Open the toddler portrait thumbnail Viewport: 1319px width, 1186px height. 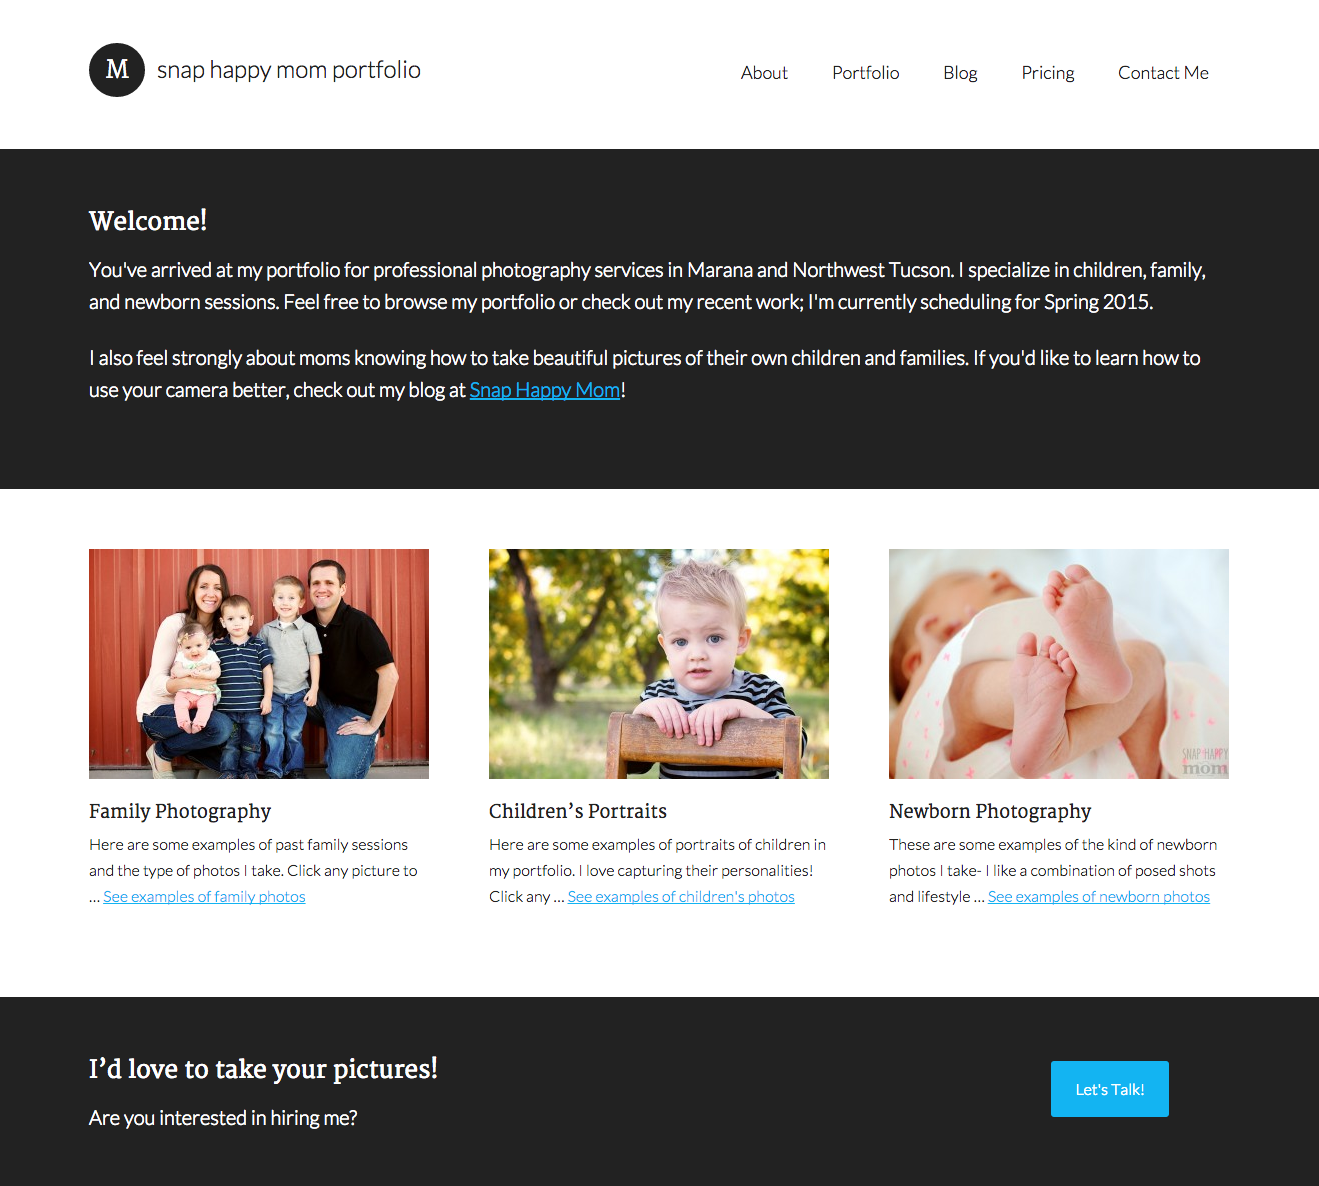659,664
